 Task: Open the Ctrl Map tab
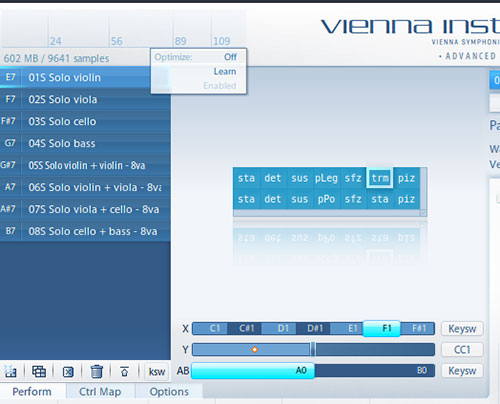pos(100,391)
